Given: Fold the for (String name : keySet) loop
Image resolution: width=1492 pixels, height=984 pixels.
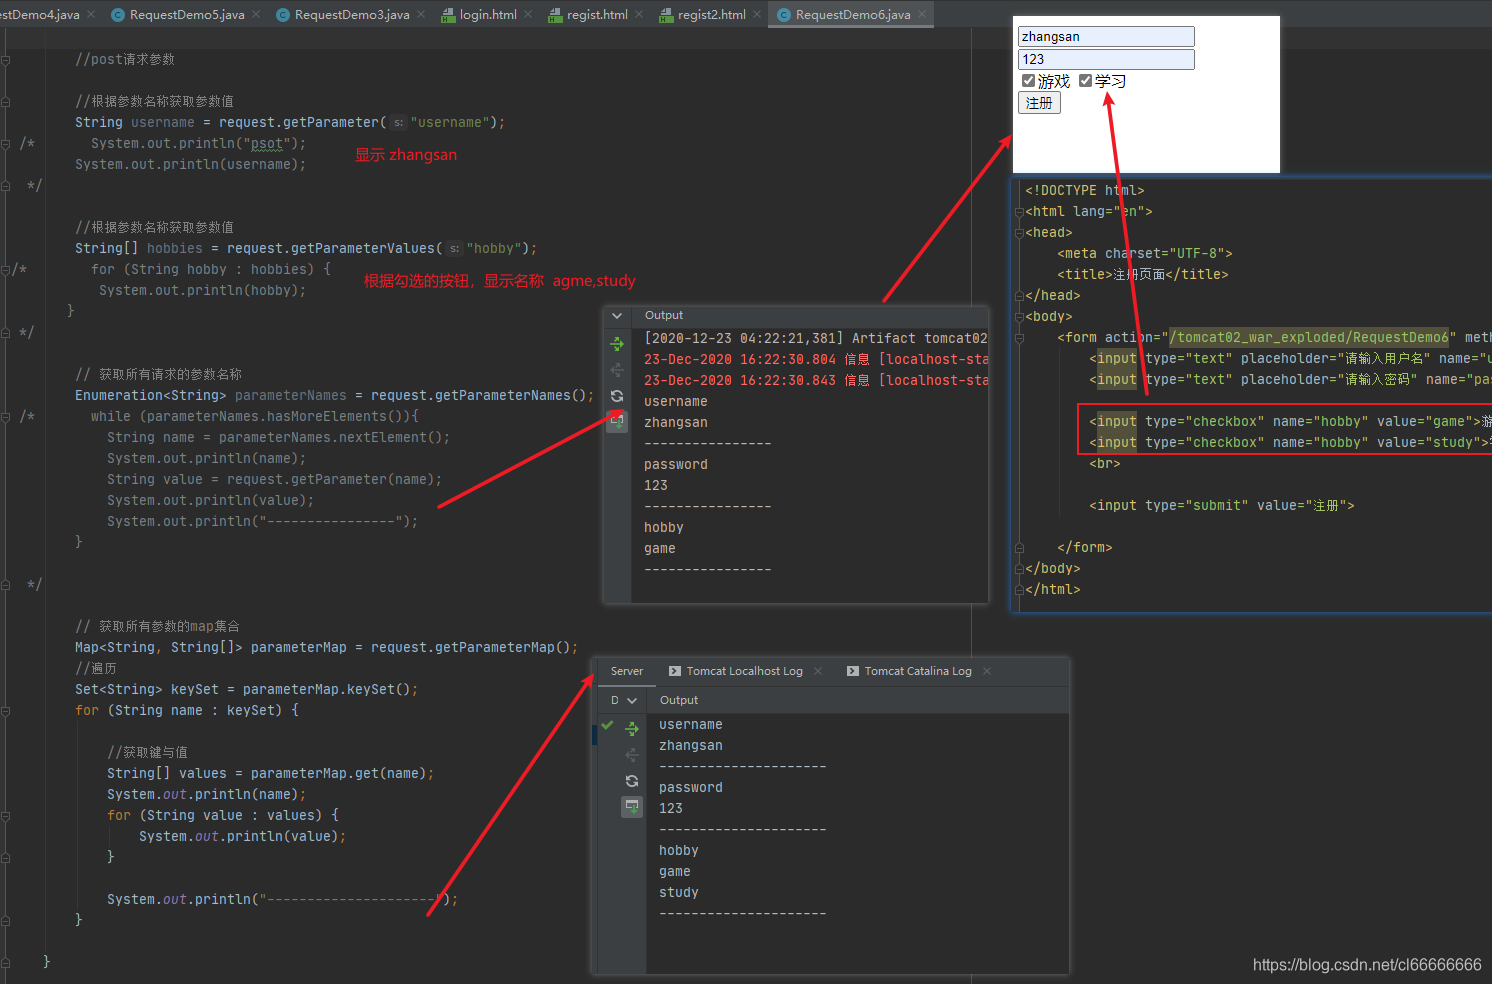Looking at the screenshot, I should pyautogui.click(x=6, y=710).
